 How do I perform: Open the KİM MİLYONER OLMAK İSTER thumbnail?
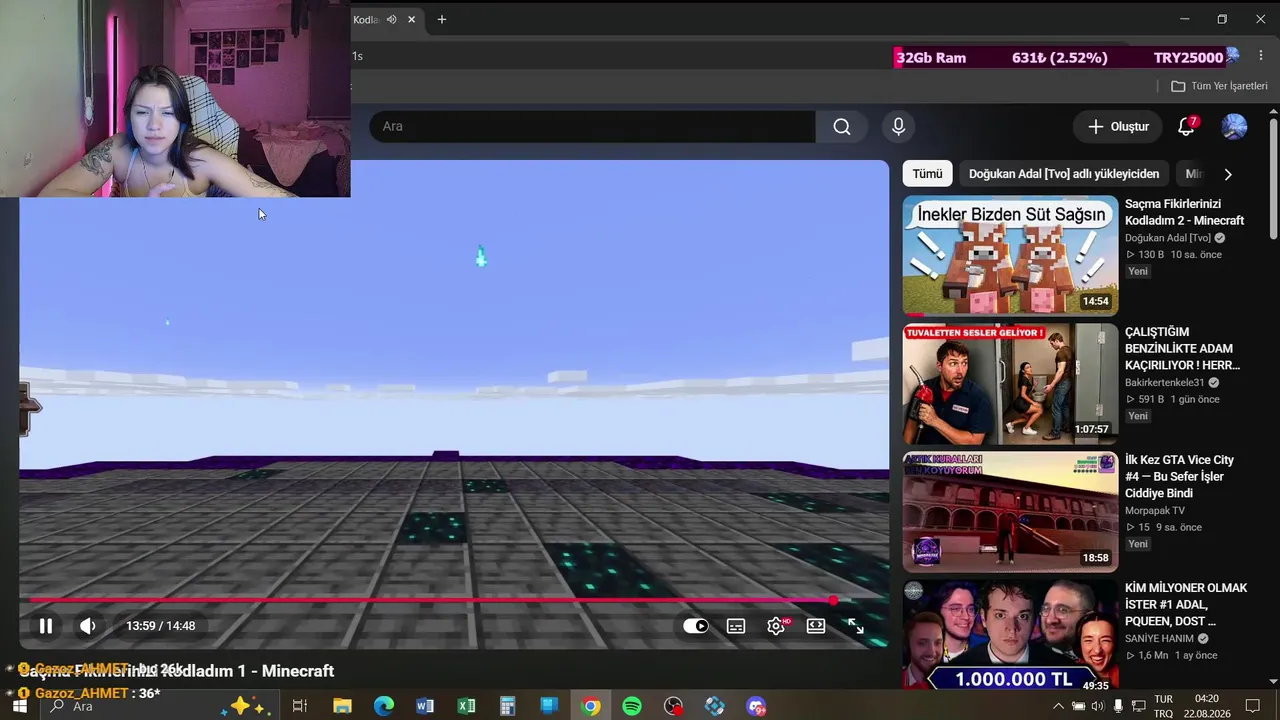1010,636
